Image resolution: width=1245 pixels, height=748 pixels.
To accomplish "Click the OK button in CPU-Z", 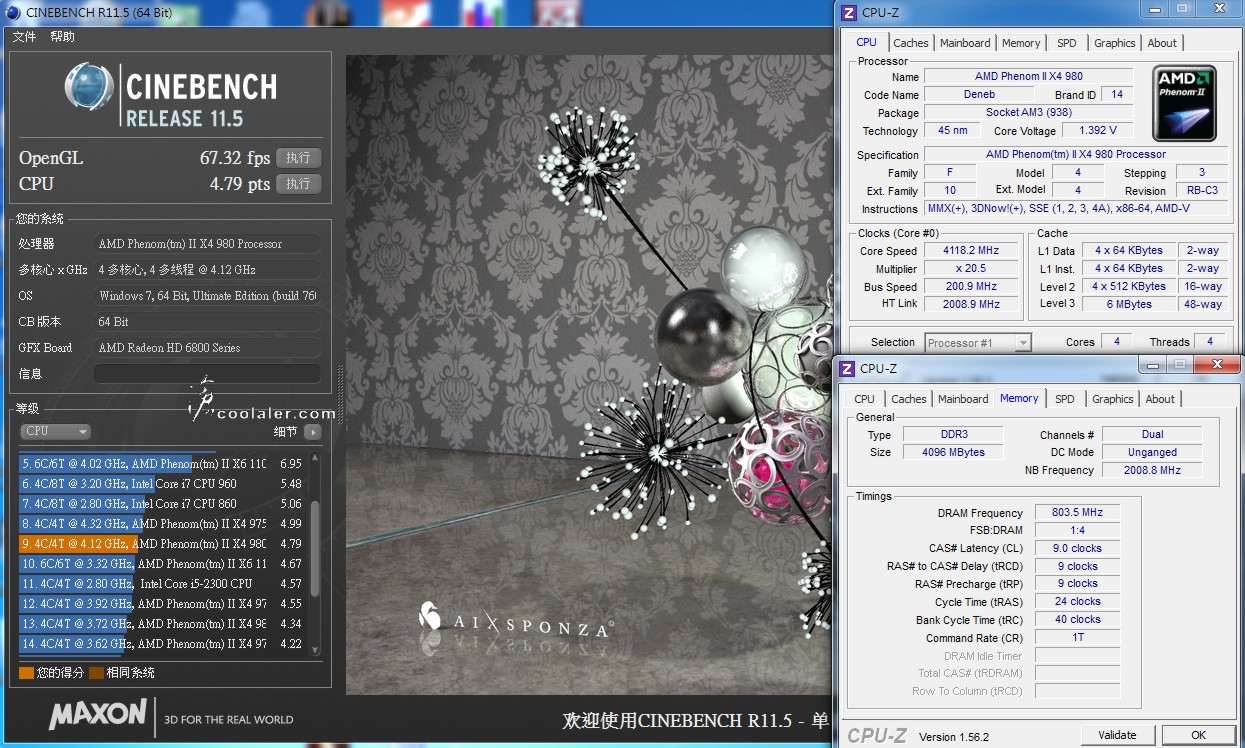I will click(1198, 735).
